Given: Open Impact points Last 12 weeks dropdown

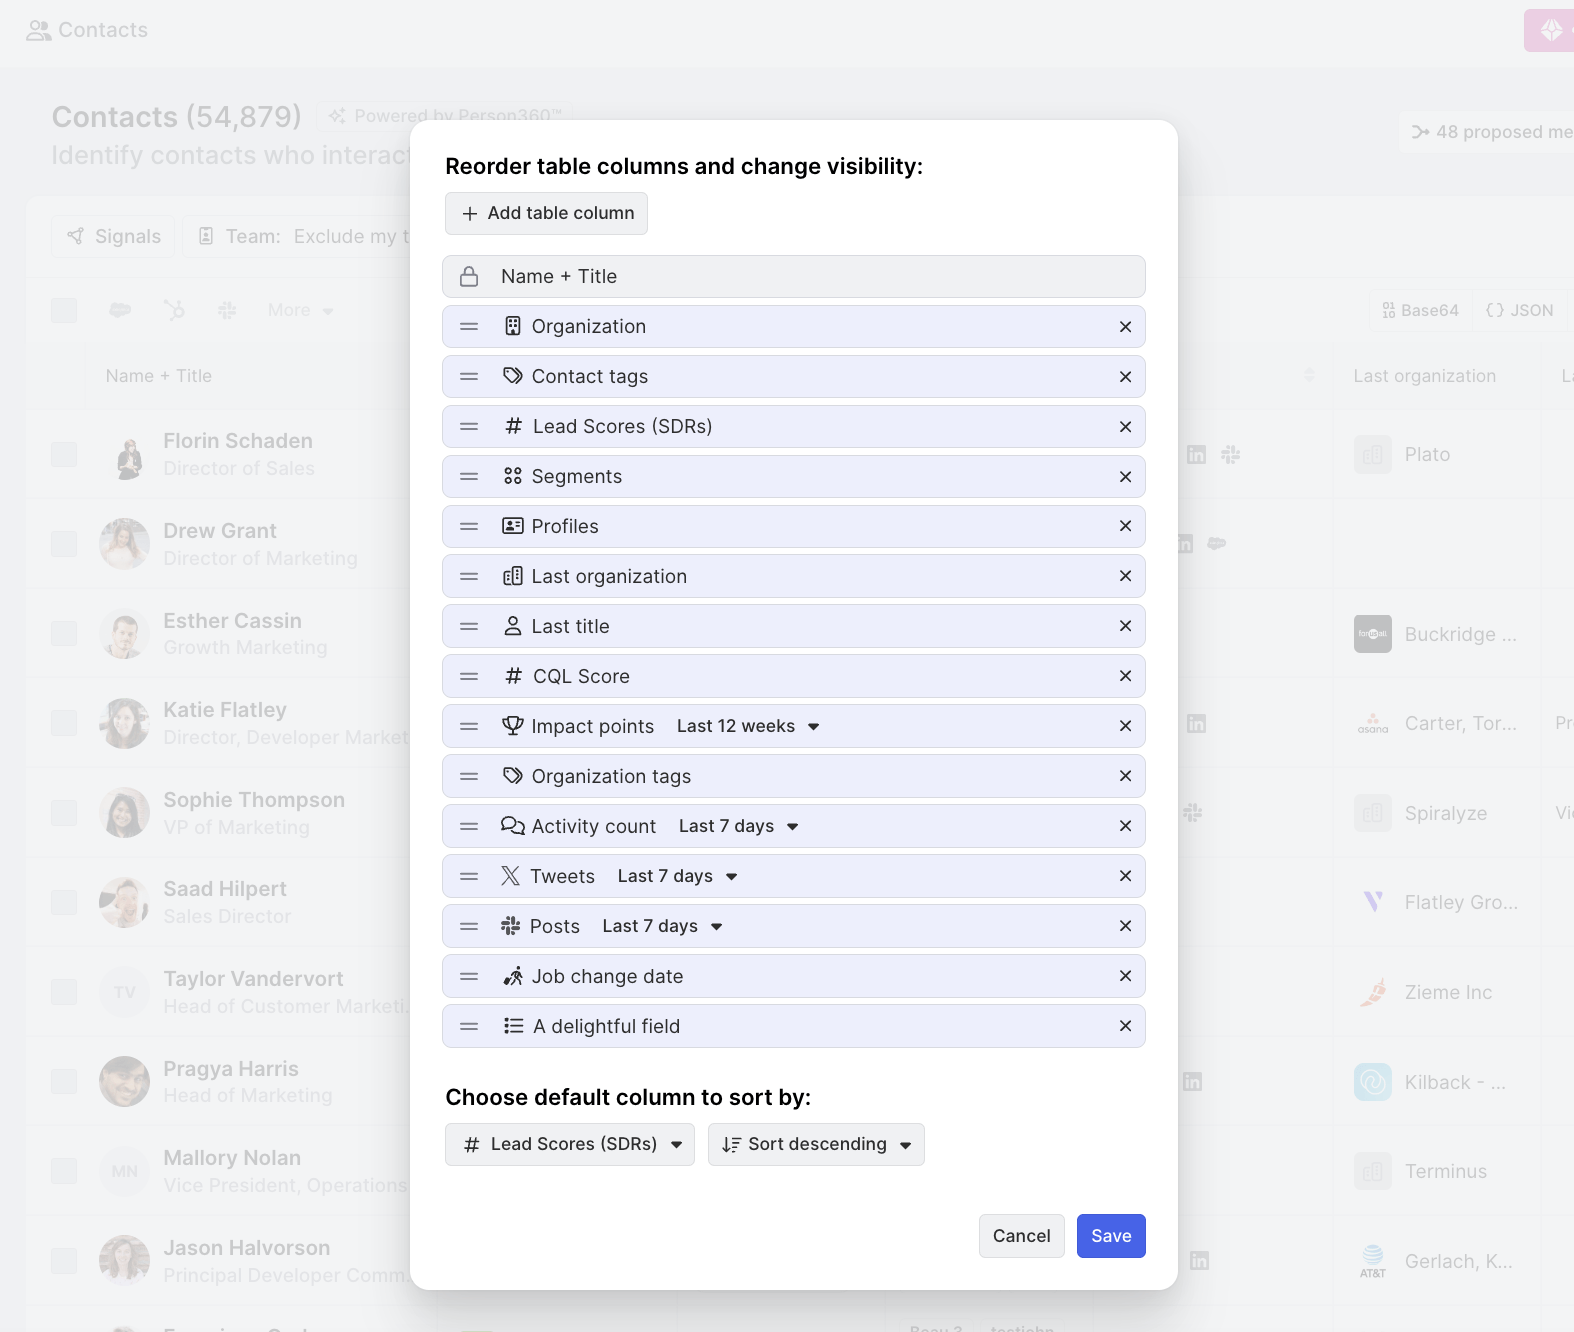Looking at the screenshot, I should coord(748,727).
